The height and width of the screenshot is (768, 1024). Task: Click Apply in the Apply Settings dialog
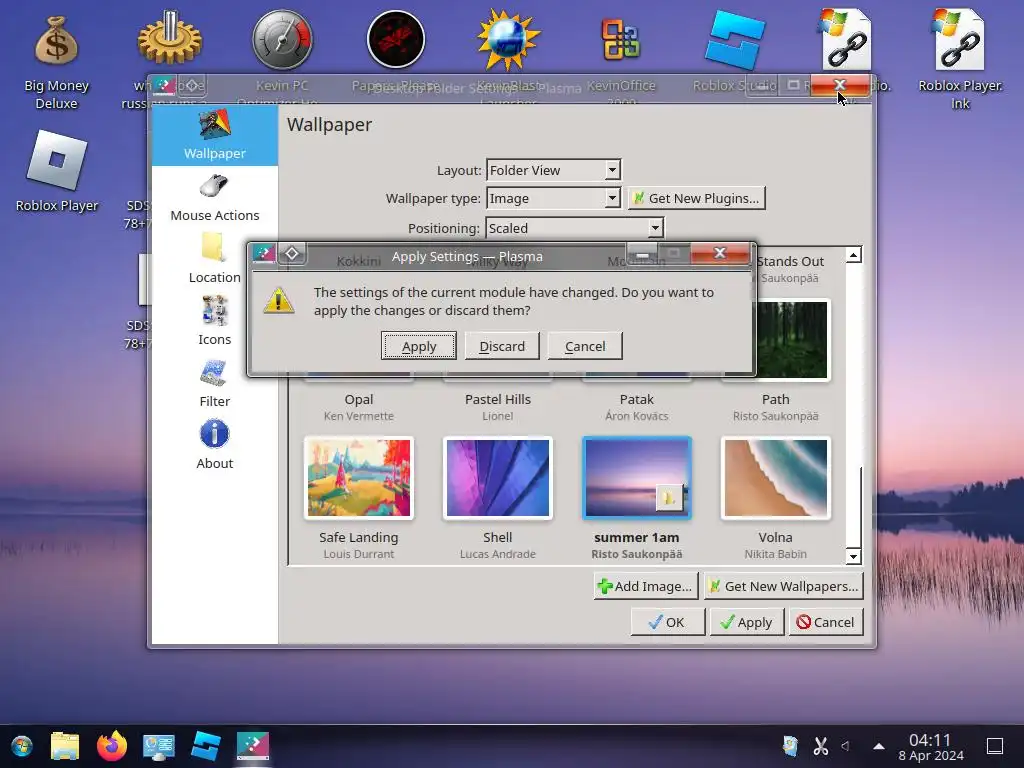419,346
